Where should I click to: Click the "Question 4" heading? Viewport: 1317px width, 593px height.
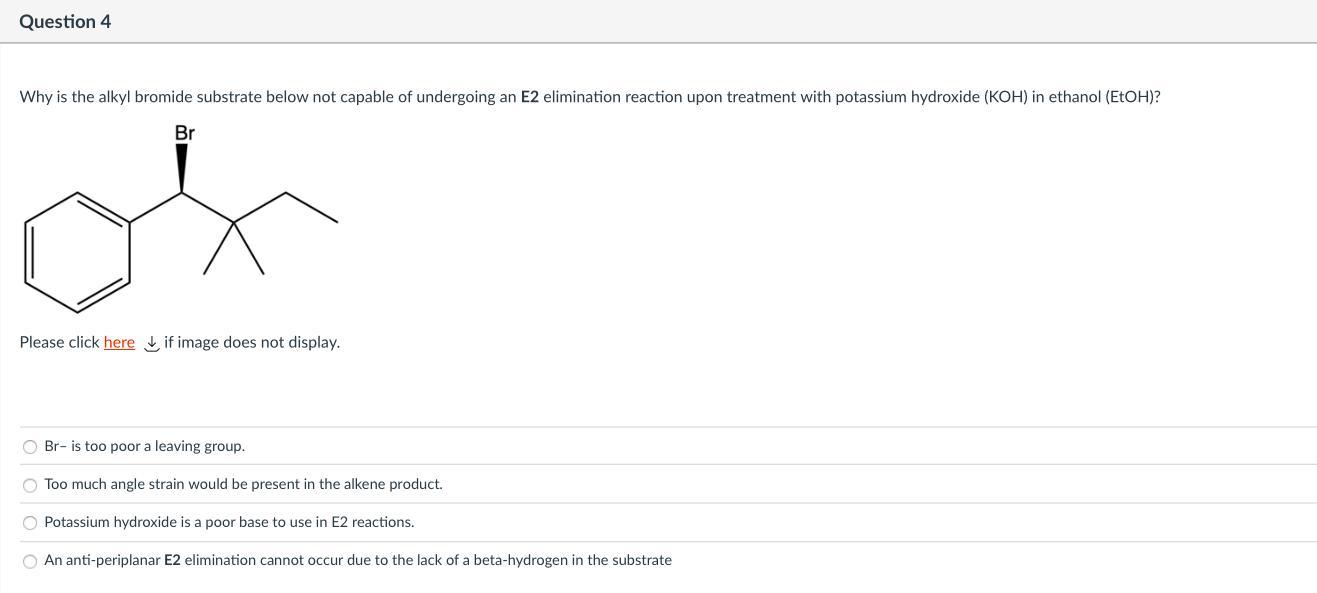tap(65, 21)
